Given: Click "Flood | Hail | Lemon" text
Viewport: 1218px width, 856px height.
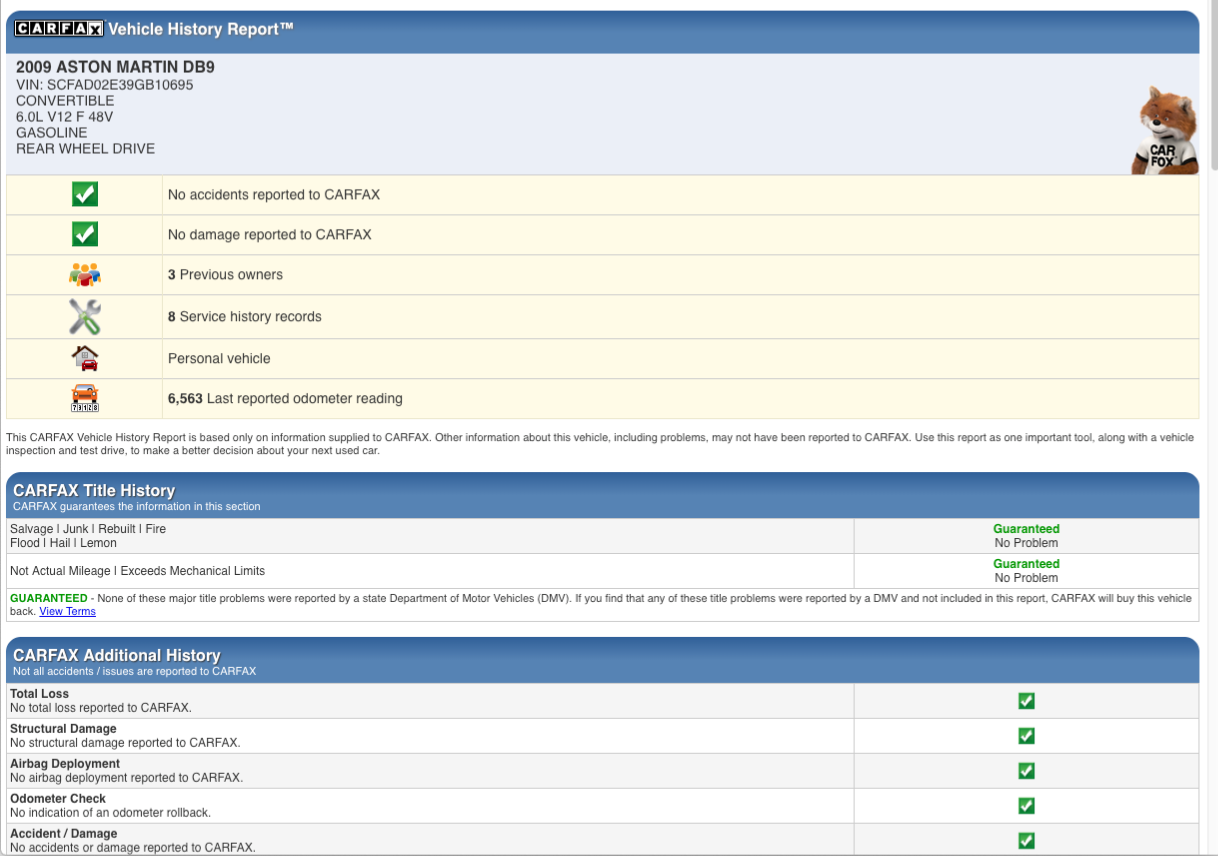Looking at the screenshot, I should click(63, 543).
